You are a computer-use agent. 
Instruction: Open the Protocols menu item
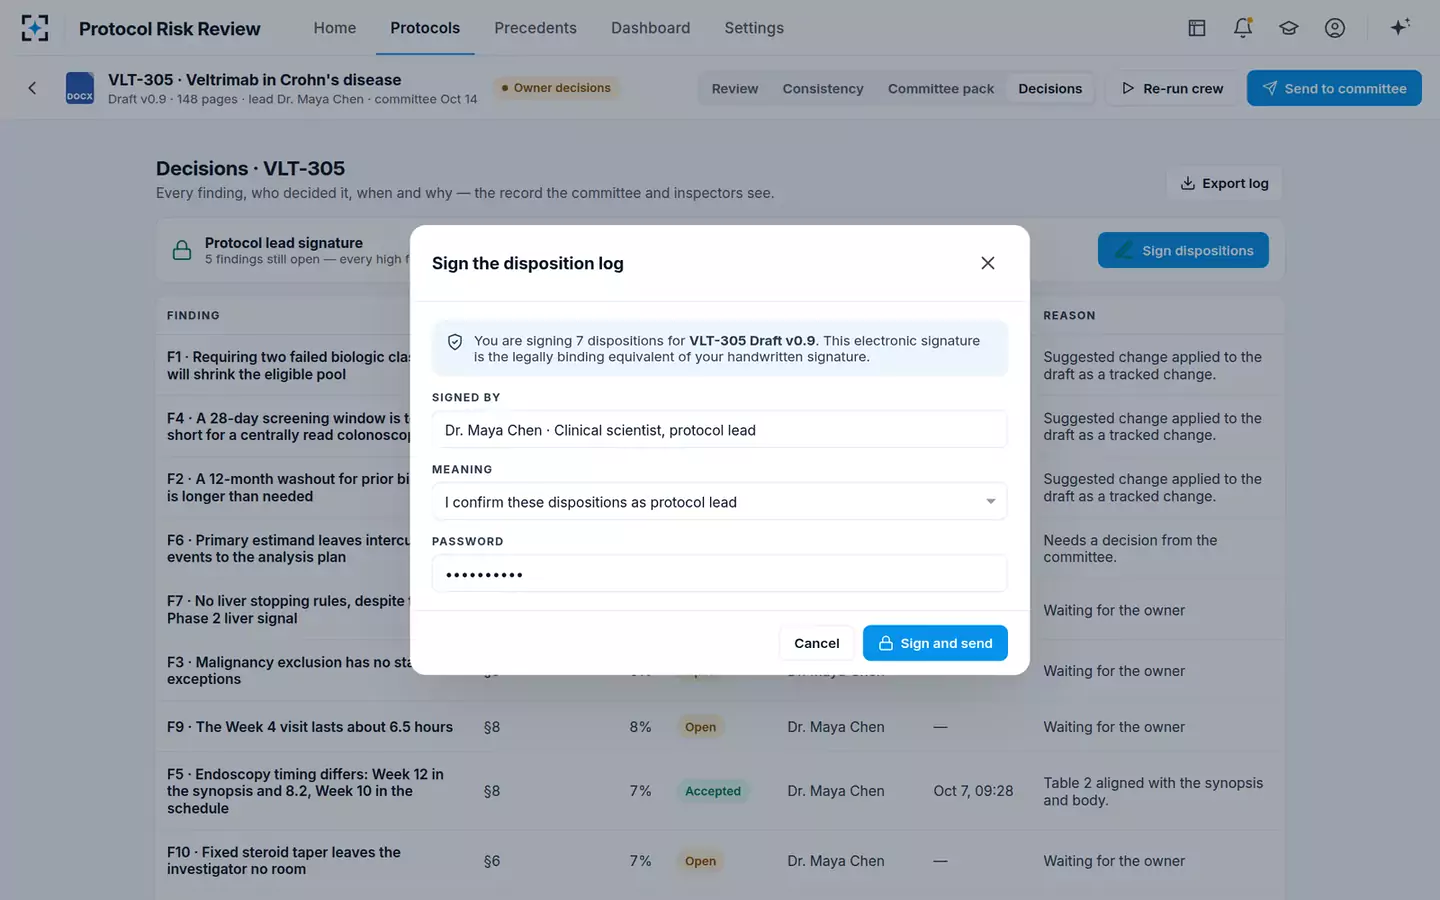pyautogui.click(x=425, y=28)
